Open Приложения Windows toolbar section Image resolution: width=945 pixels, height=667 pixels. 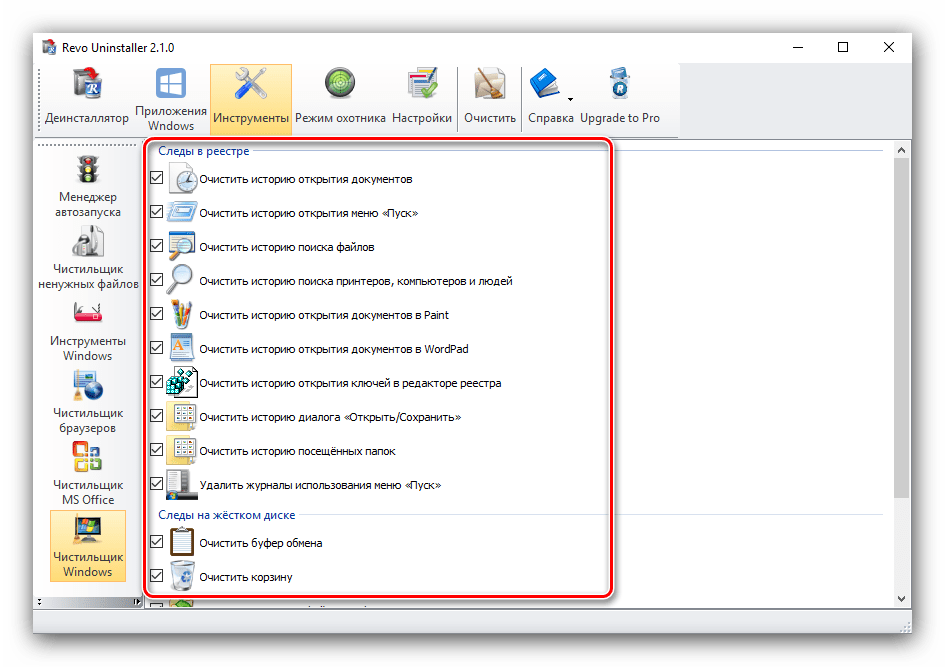pyautogui.click(x=171, y=98)
